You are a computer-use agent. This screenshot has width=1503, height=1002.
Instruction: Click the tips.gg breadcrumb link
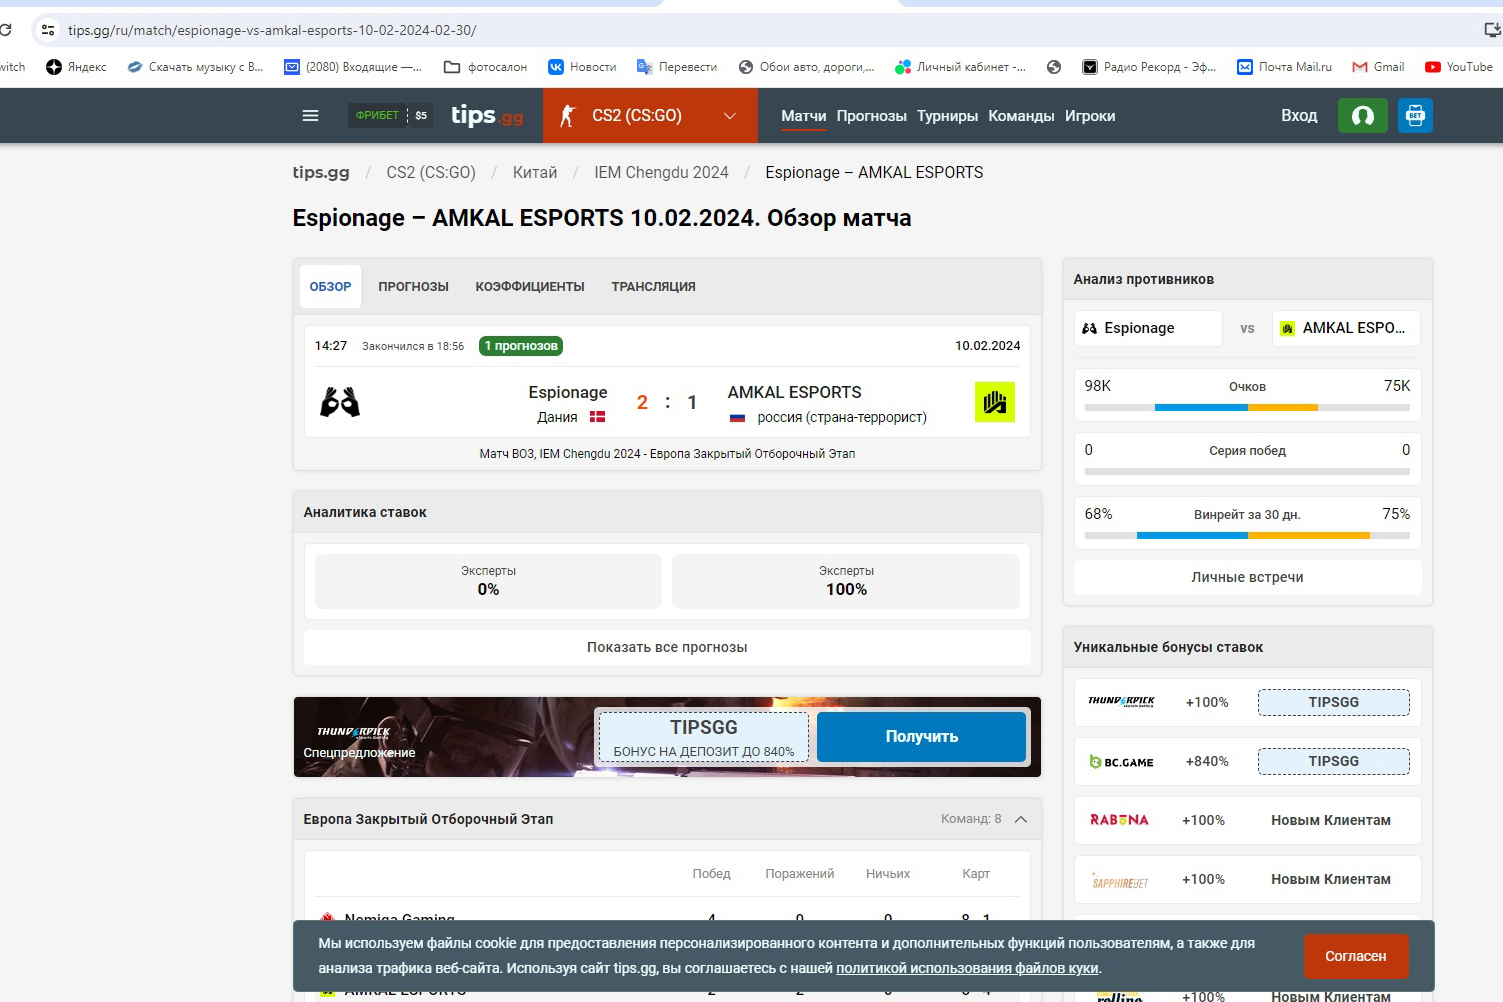[x=321, y=172]
